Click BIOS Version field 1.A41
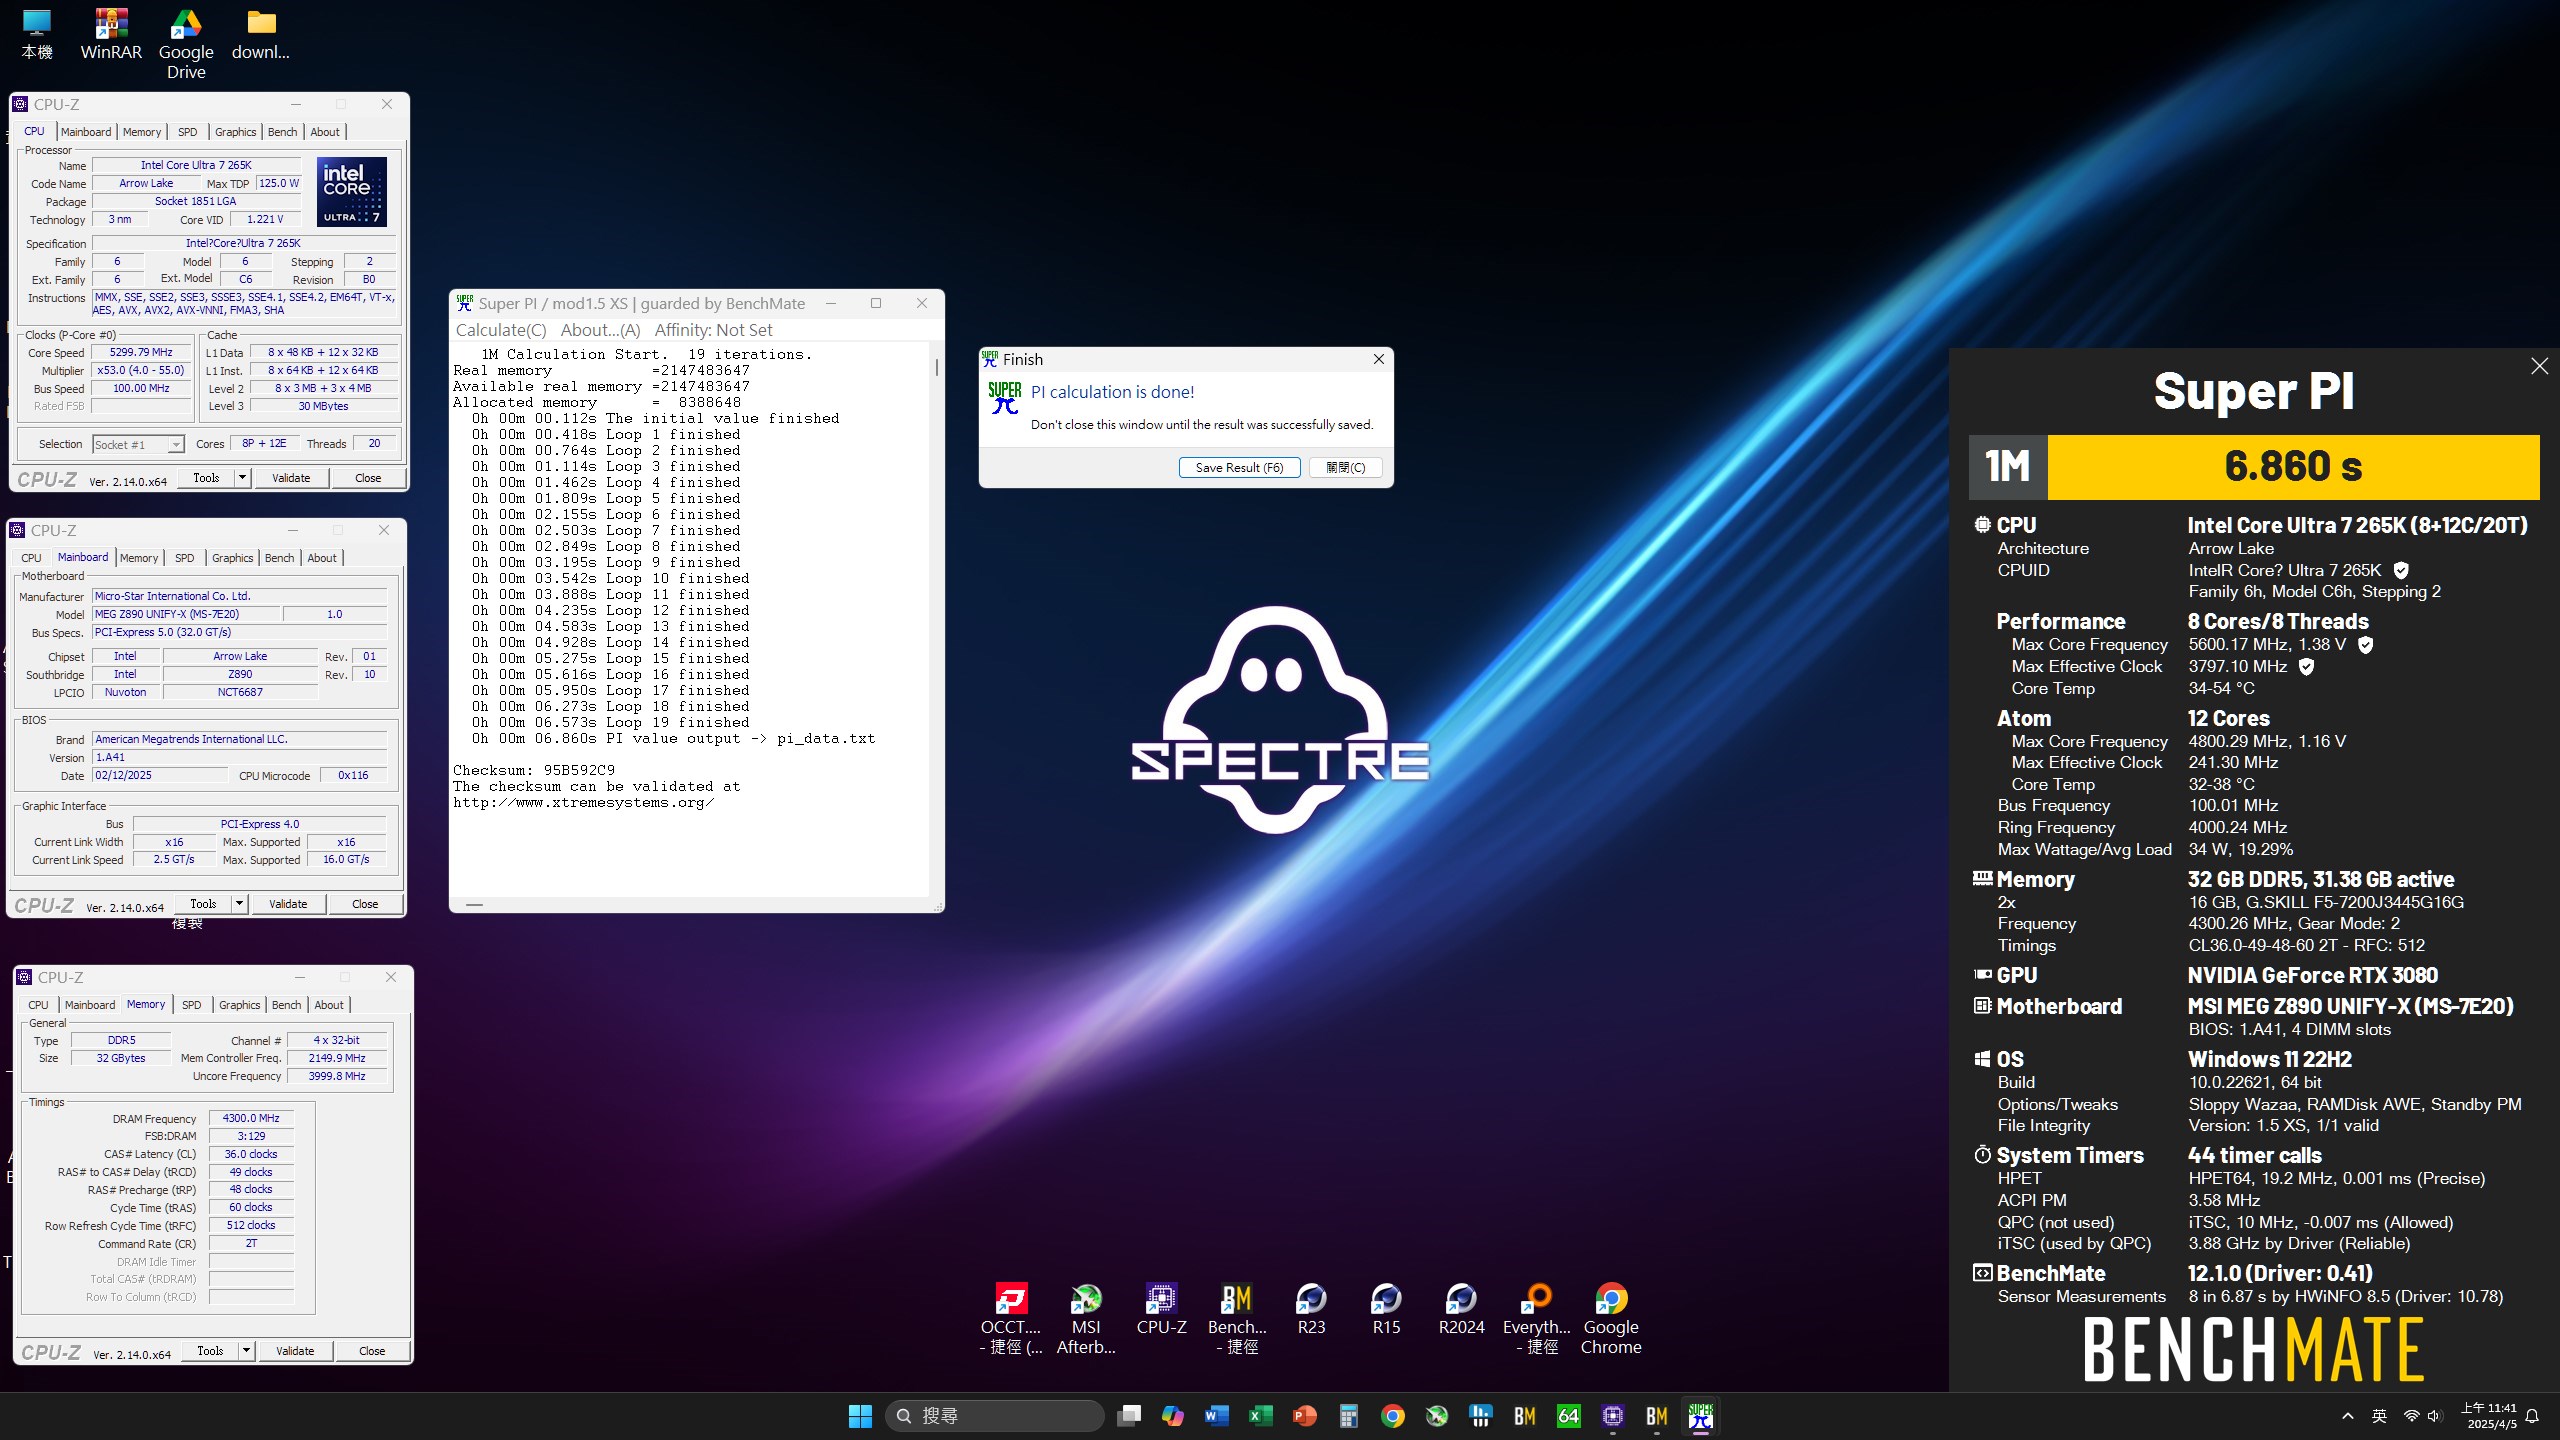The height and width of the screenshot is (1440, 2560). 239,757
